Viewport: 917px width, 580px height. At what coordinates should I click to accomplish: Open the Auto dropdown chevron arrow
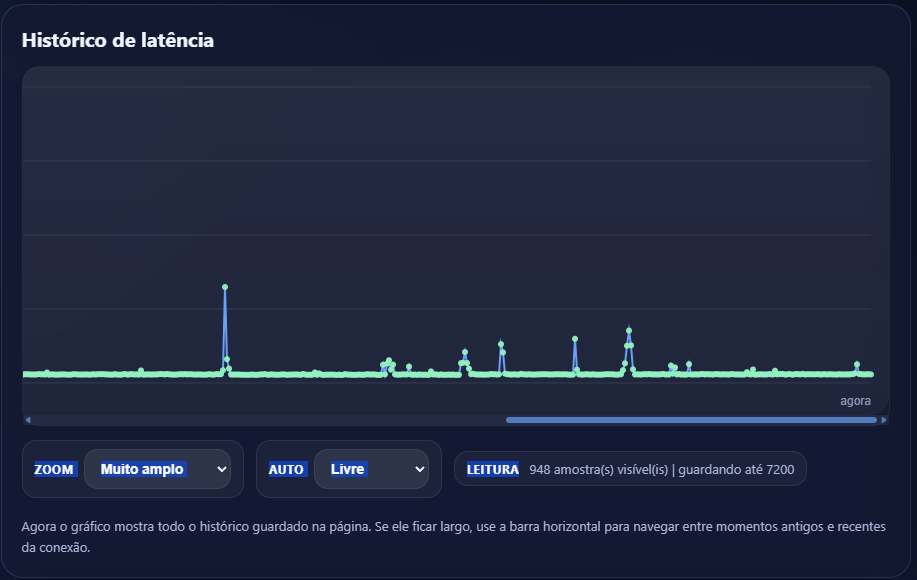click(419, 469)
